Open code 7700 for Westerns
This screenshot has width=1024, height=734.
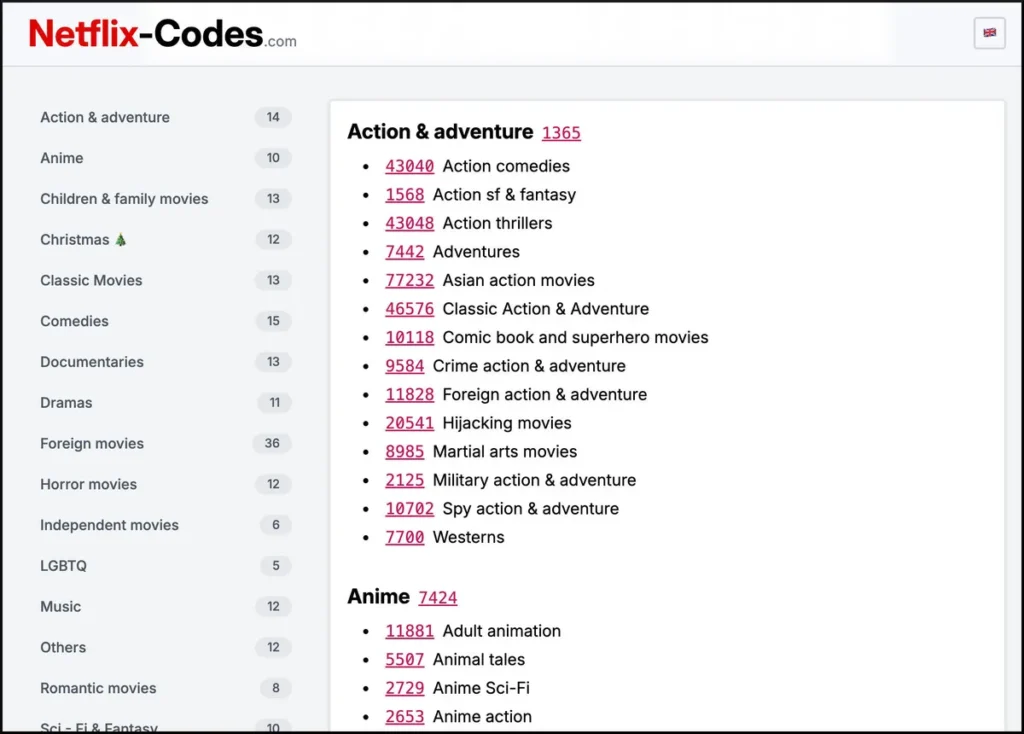pos(404,537)
